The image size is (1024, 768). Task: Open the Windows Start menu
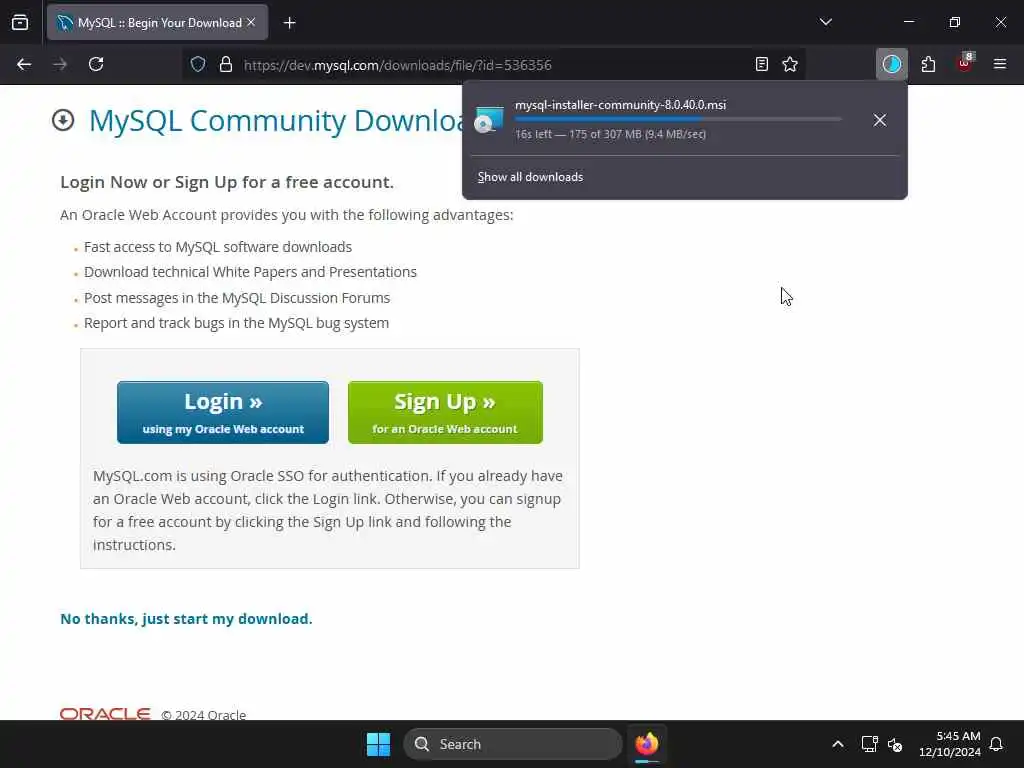(378, 744)
